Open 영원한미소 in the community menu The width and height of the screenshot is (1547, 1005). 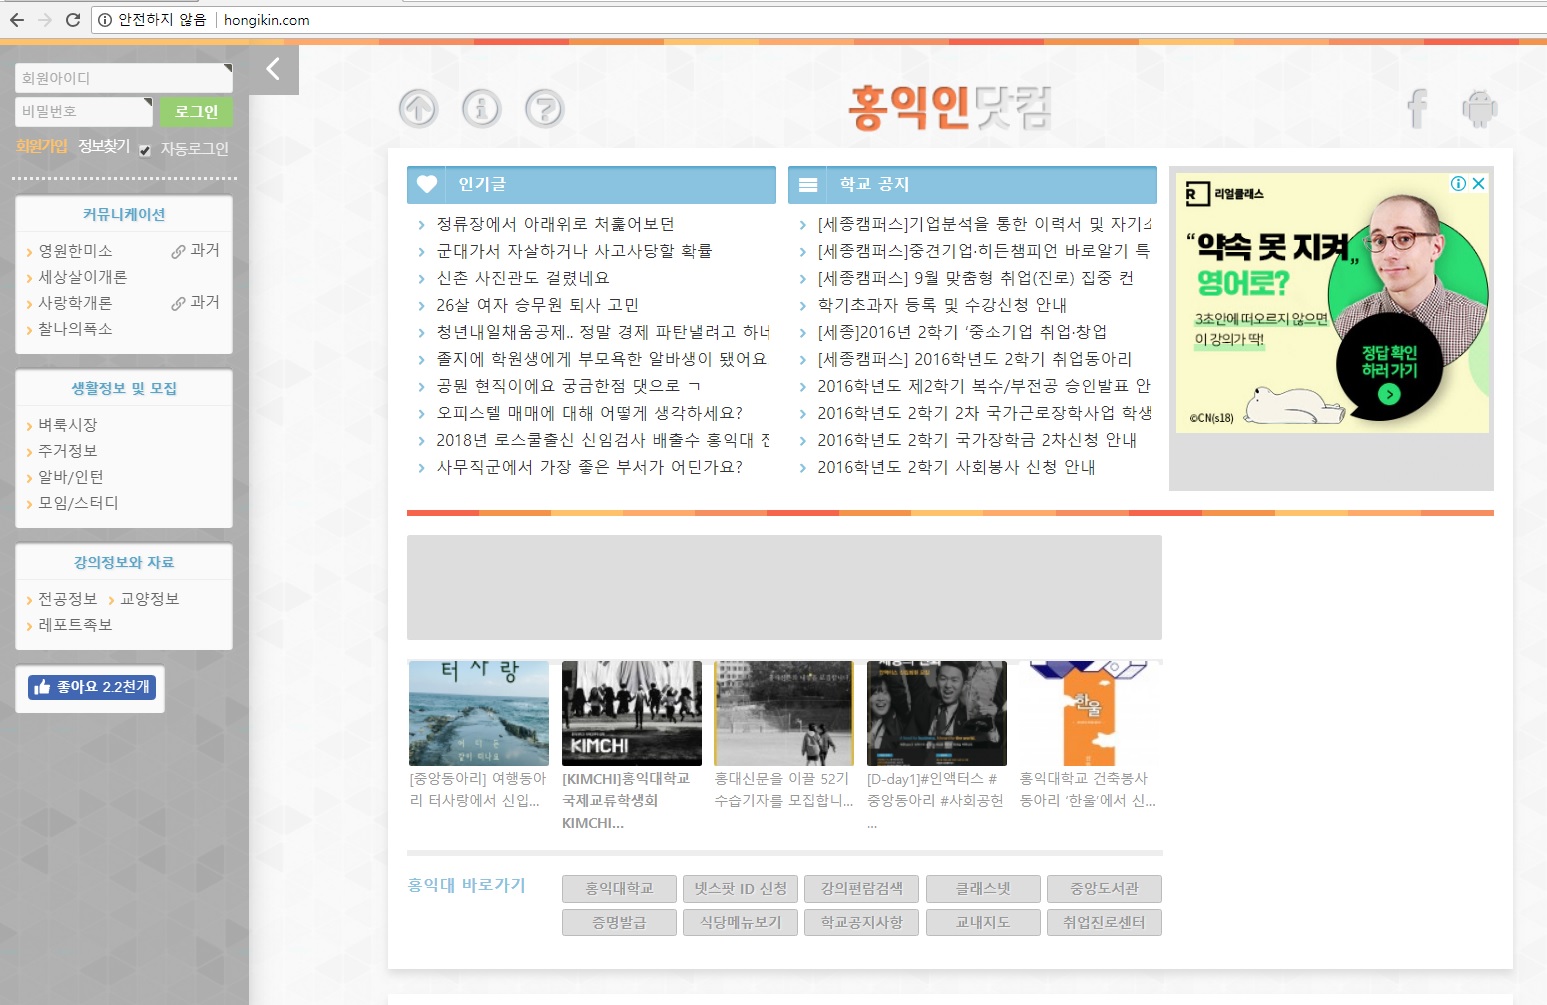click(75, 251)
